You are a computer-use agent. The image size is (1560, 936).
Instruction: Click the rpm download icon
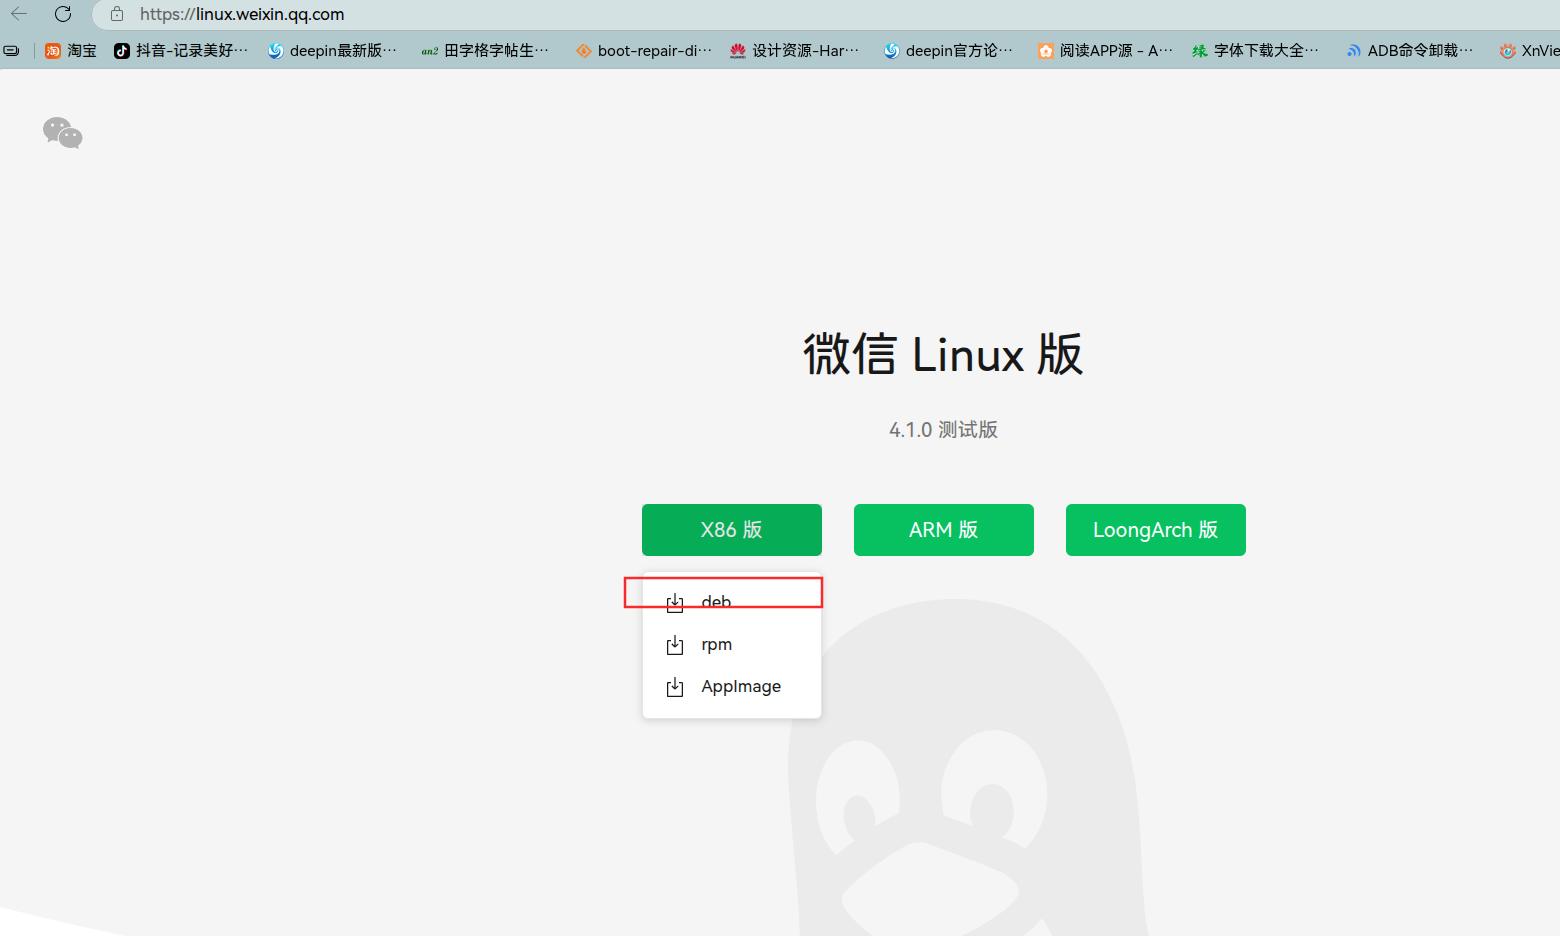click(x=675, y=645)
